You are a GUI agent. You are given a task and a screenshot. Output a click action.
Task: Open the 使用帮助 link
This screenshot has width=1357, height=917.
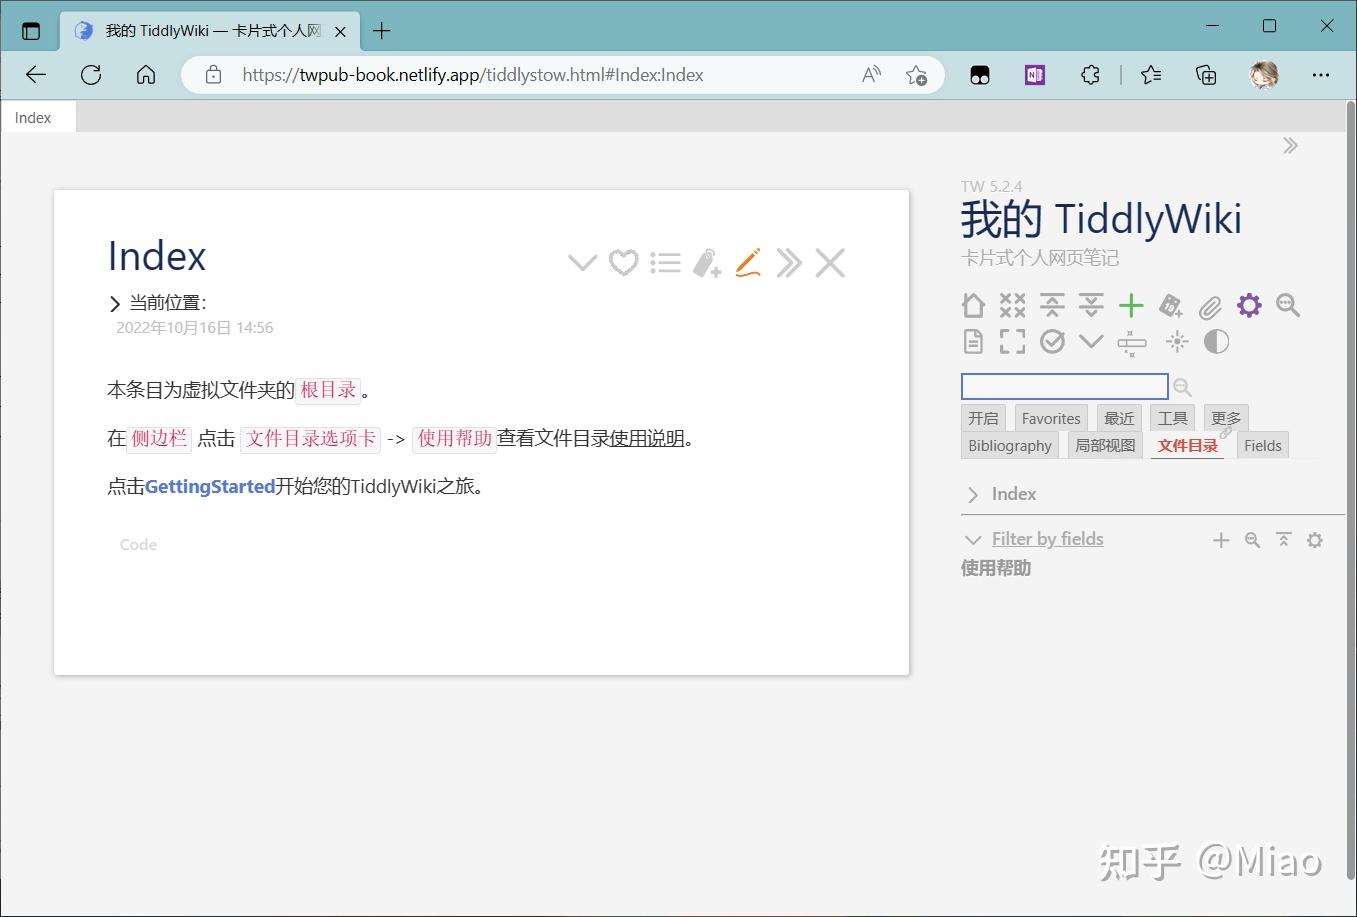click(454, 438)
